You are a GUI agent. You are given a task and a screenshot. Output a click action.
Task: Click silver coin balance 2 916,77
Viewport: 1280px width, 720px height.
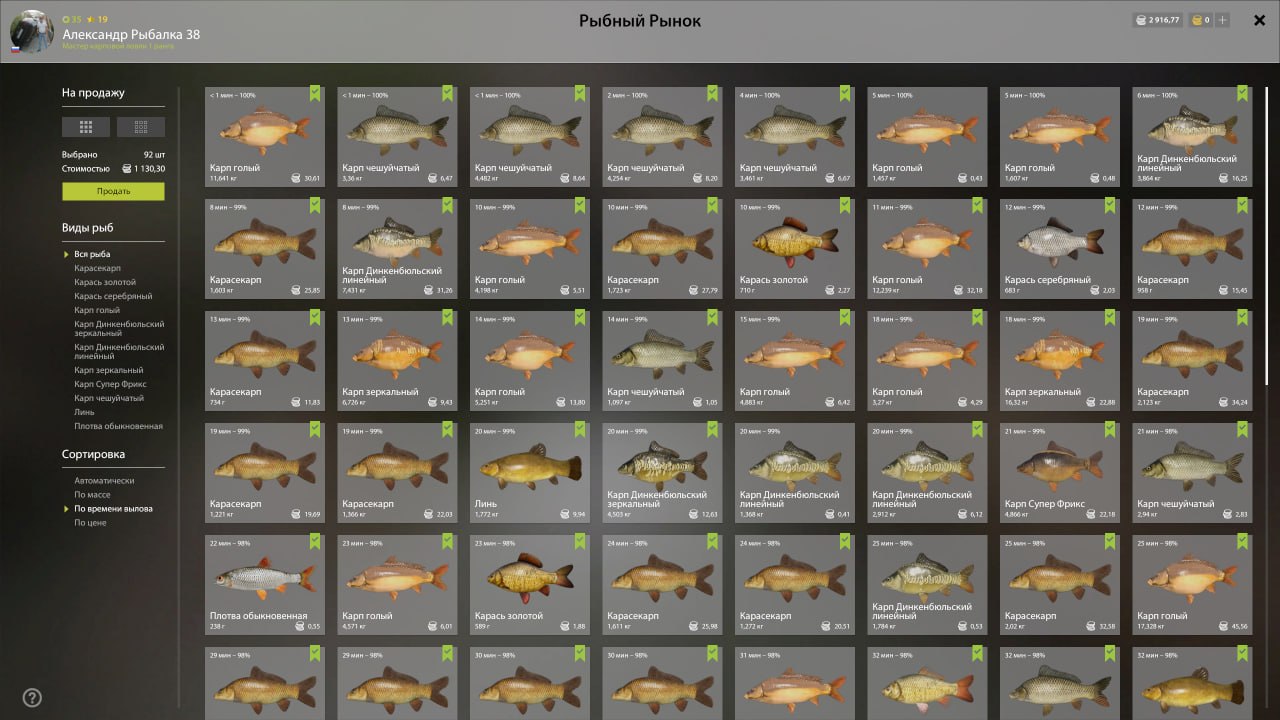pyautogui.click(x=1157, y=20)
